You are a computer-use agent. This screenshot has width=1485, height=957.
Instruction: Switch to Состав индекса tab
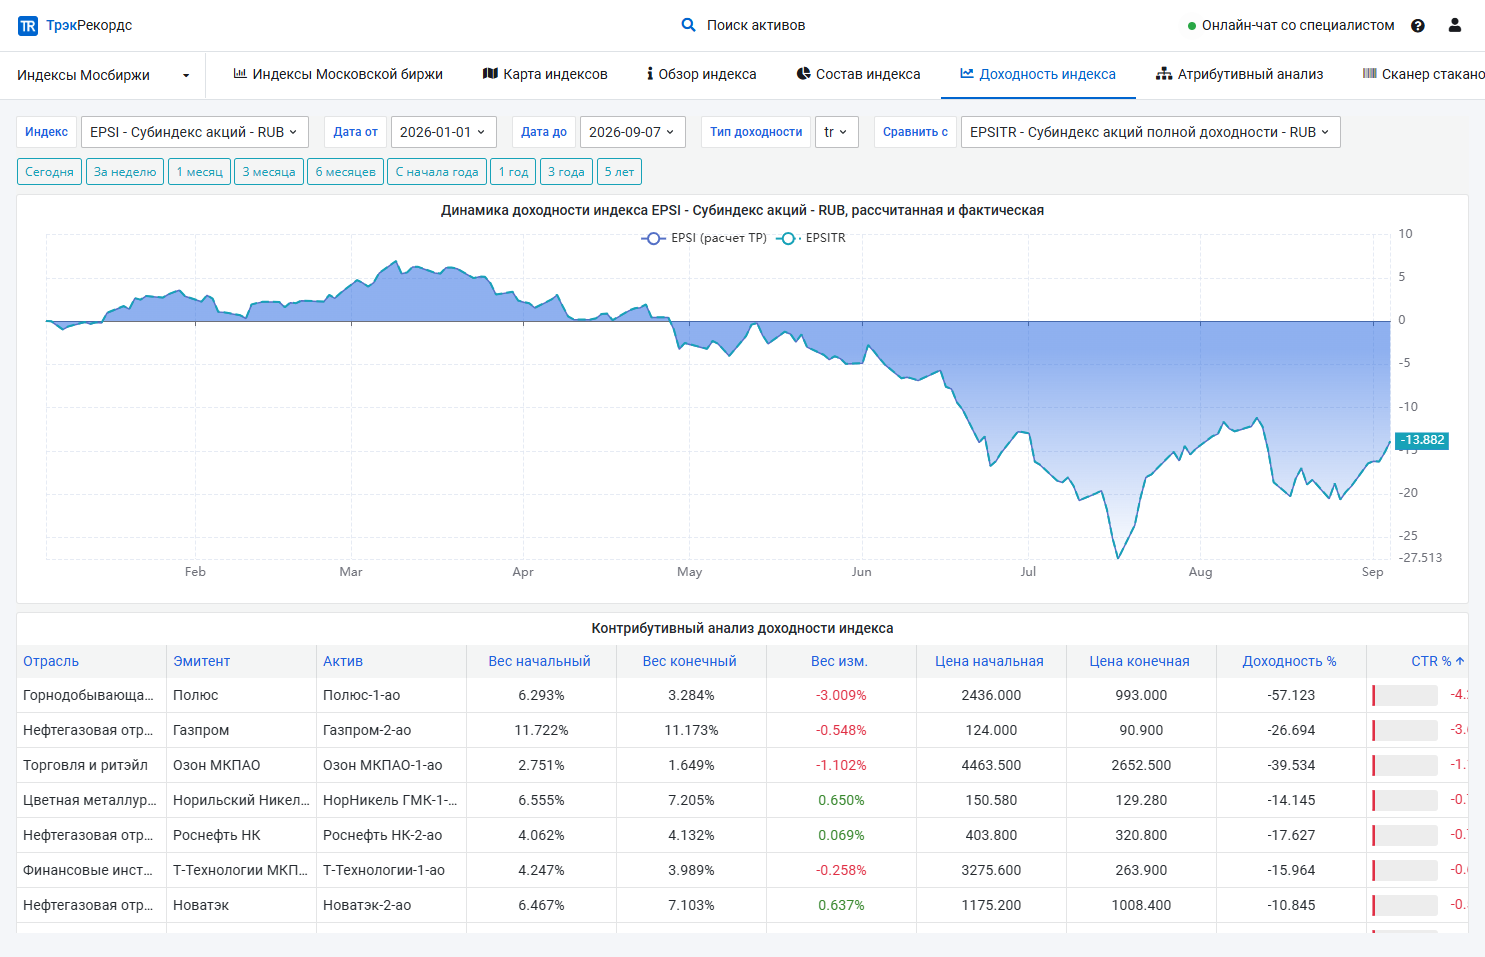coord(858,74)
